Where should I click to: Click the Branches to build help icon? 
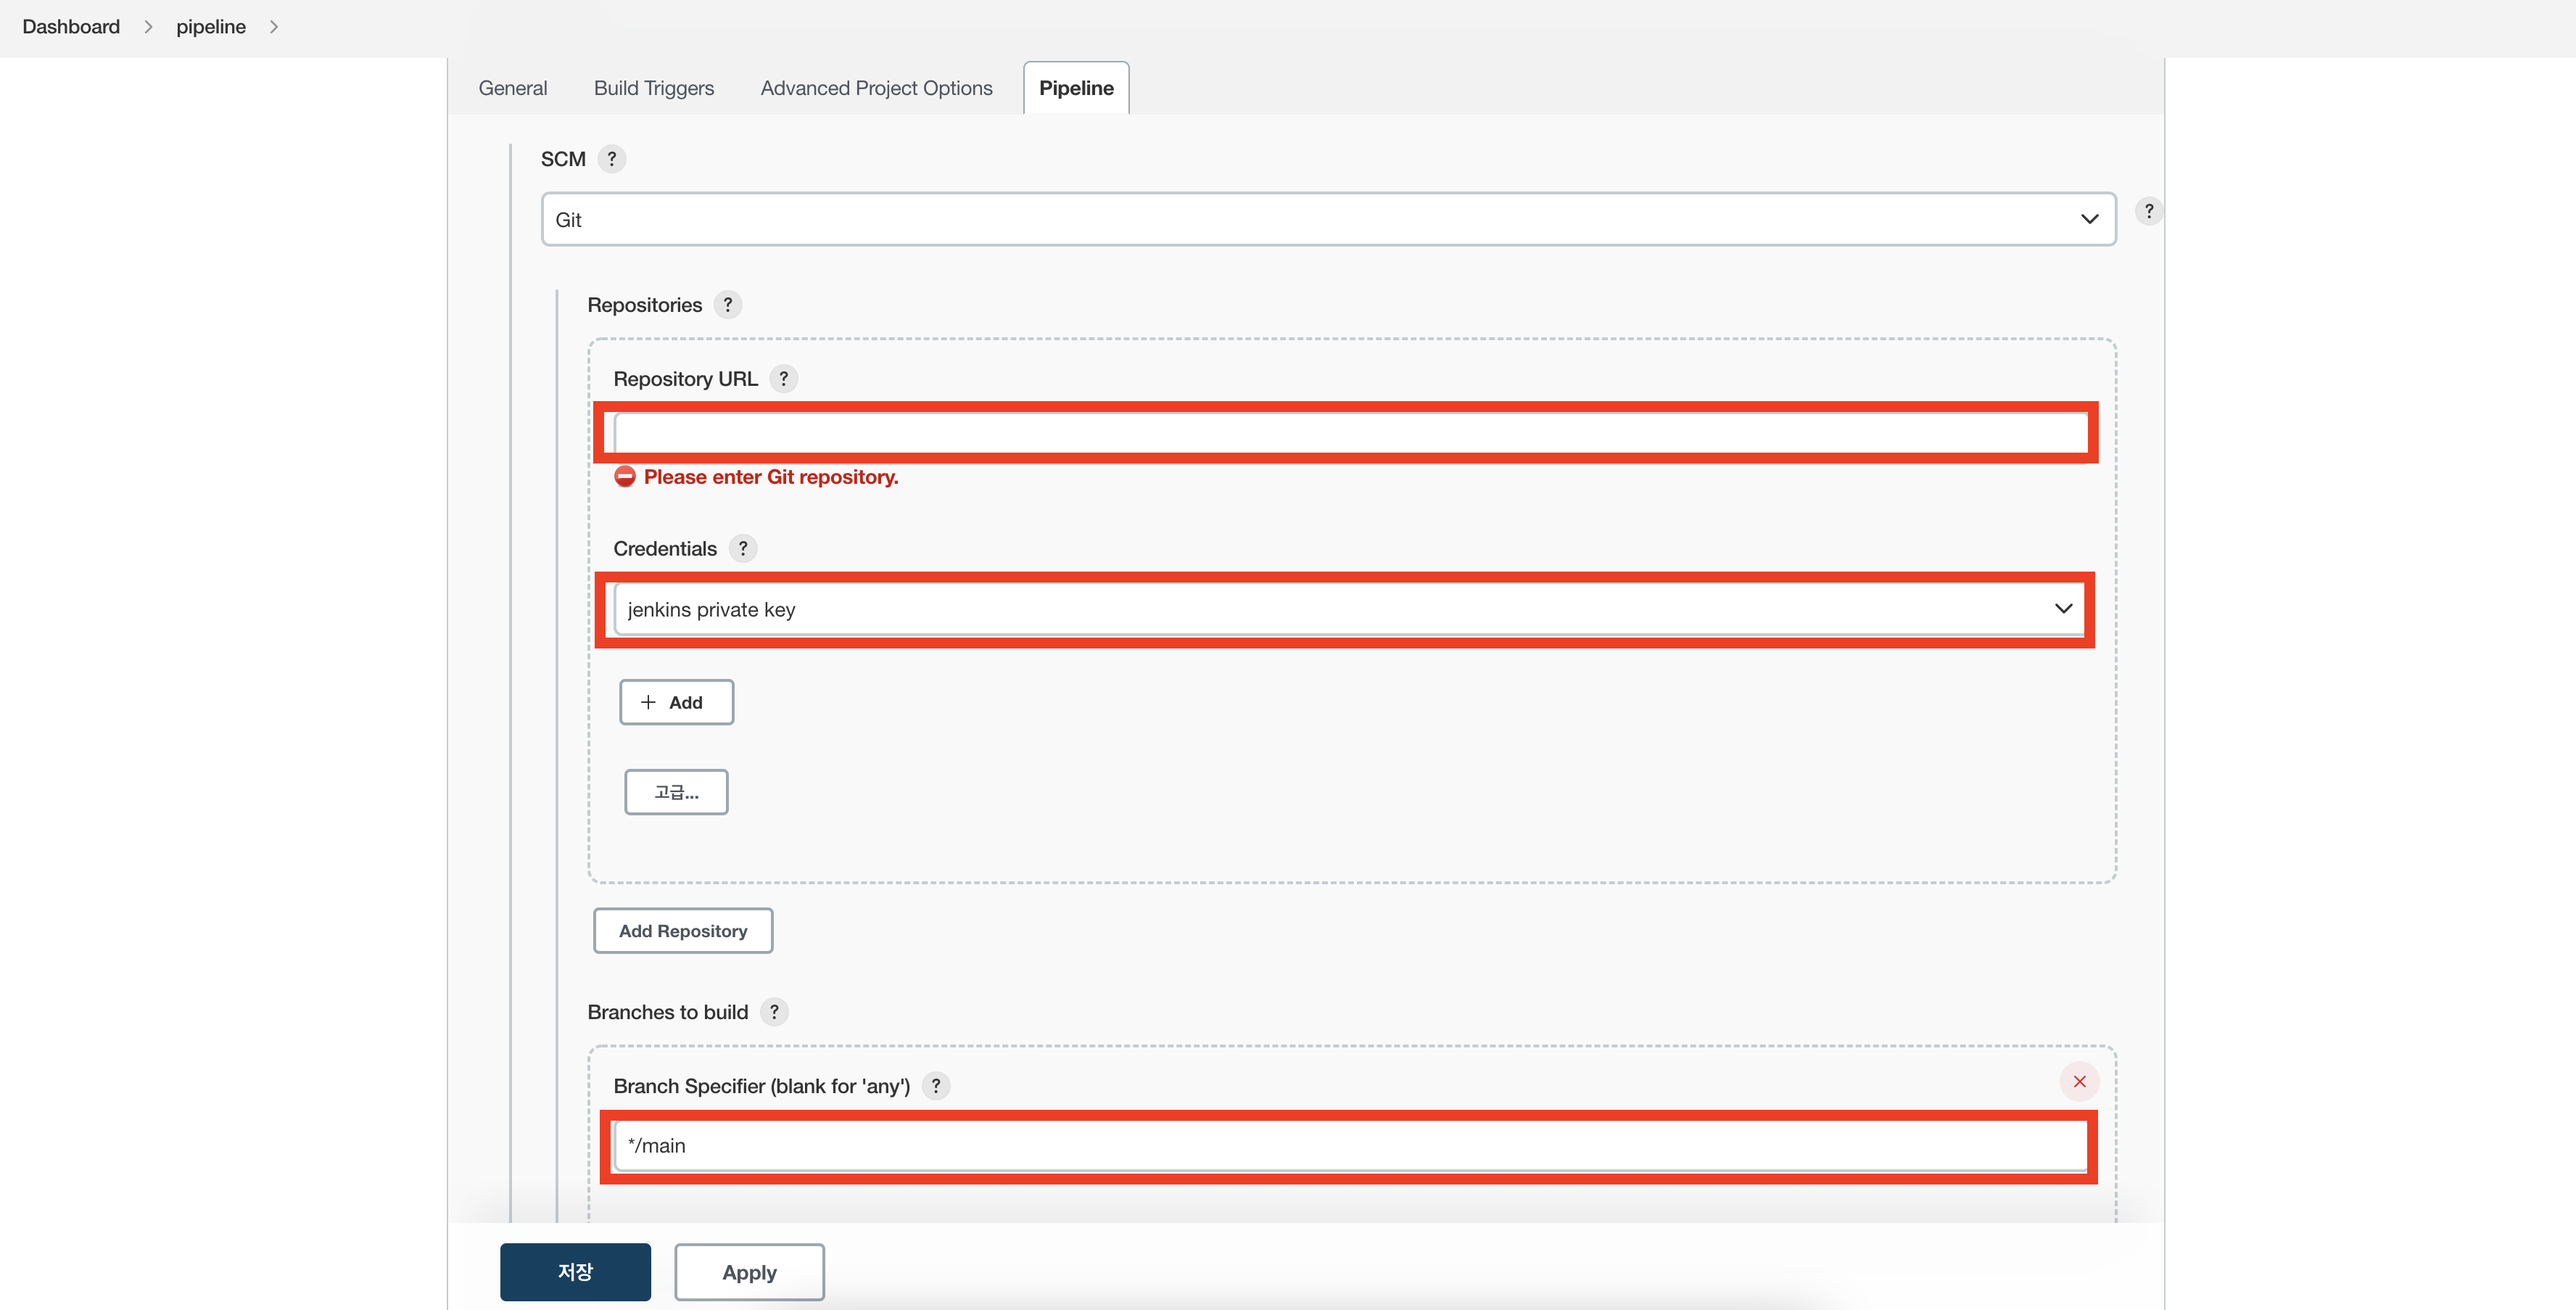coord(773,1012)
